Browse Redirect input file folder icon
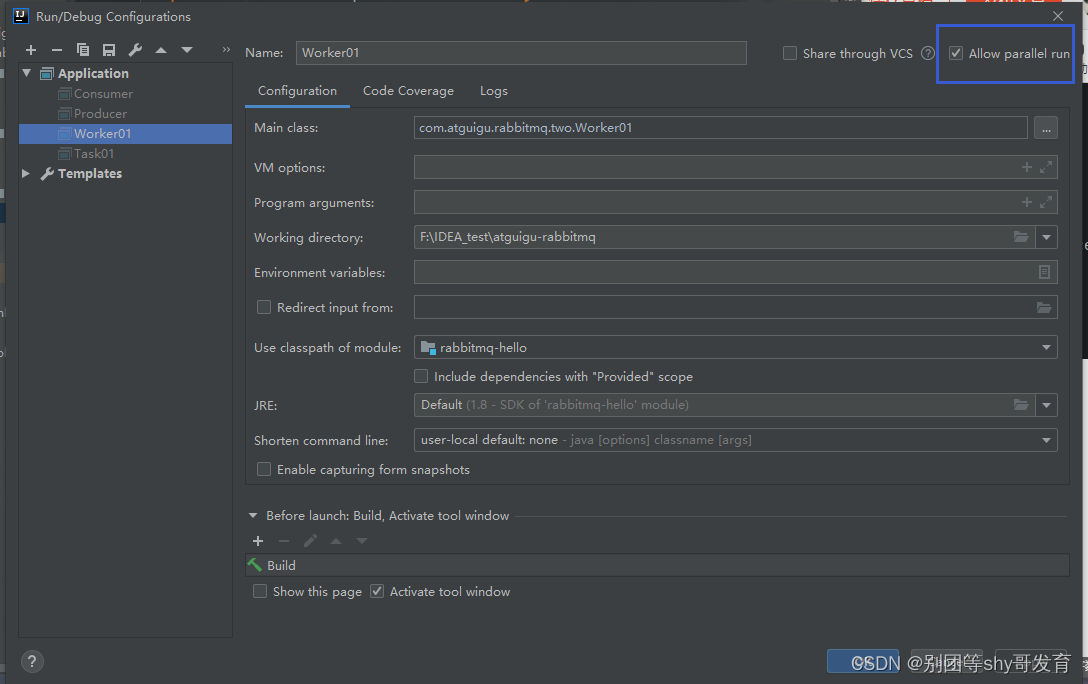1088x684 pixels. (1044, 307)
